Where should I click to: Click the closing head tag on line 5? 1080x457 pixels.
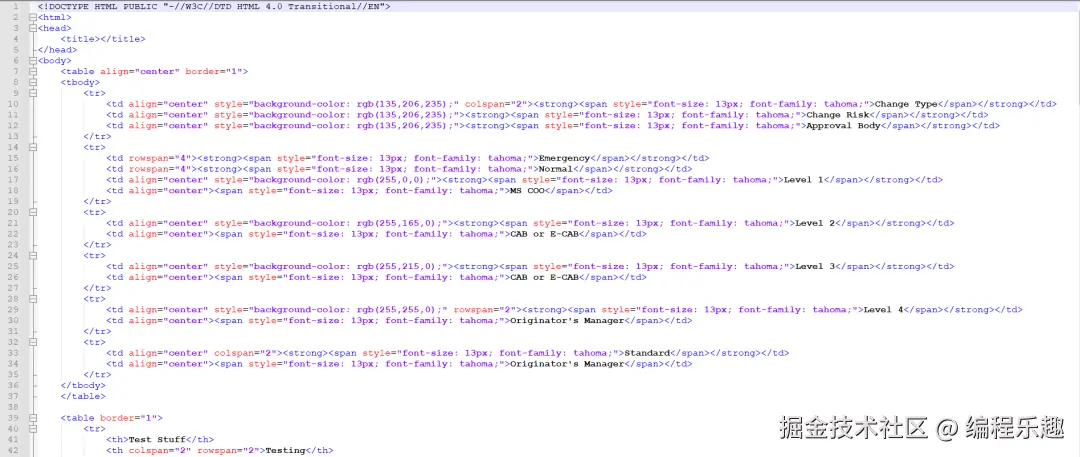[58, 50]
